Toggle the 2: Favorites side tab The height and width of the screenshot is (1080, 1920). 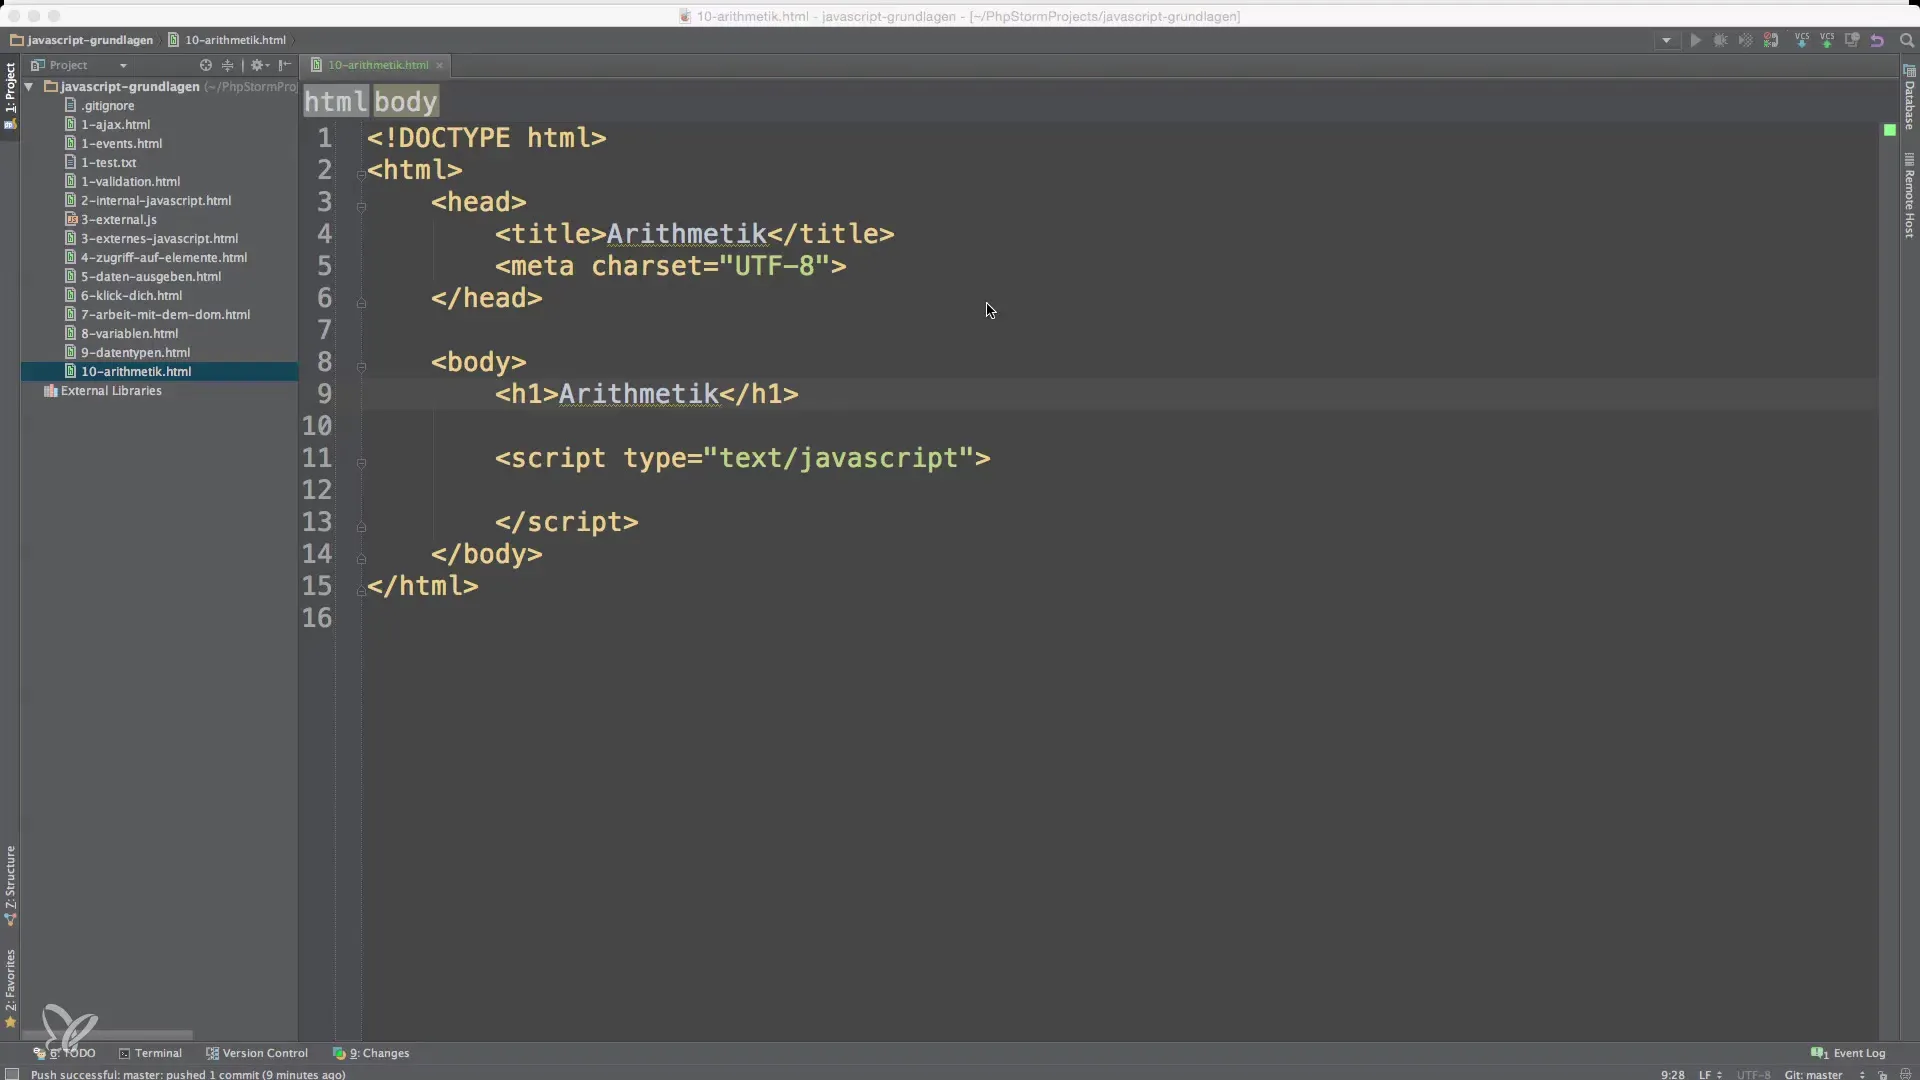[x=10, y=988]
